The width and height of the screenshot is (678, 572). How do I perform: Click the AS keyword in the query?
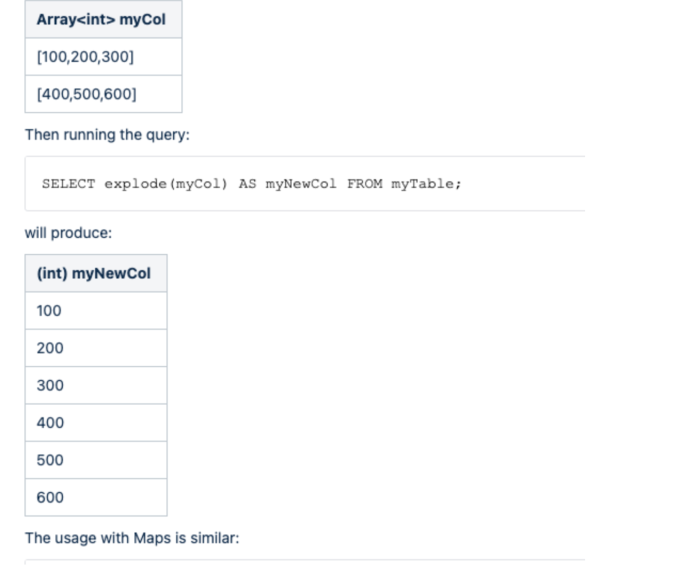click(x=247, y=184)
